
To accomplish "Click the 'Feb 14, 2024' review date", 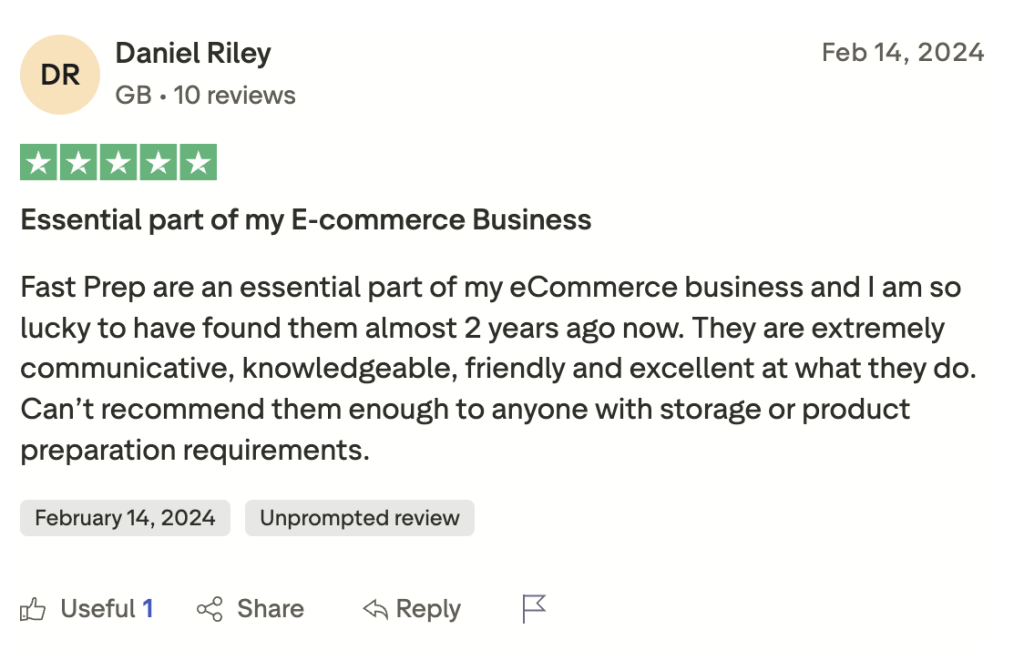I will 902,52.
